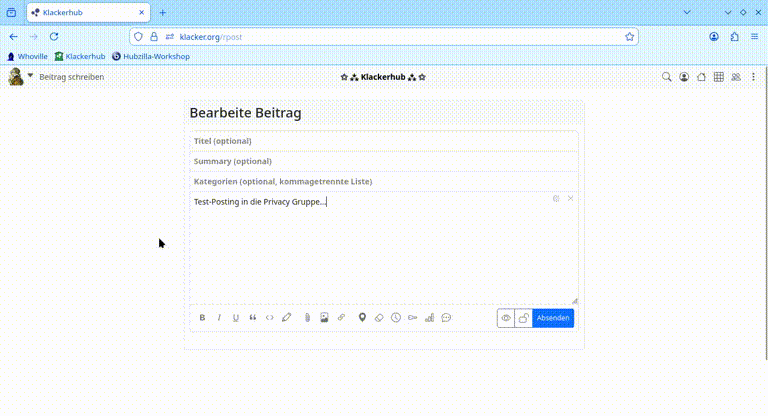768x416 pixels.
Task: Select the Klackerhub browser tab
Action: pos(85,13)
